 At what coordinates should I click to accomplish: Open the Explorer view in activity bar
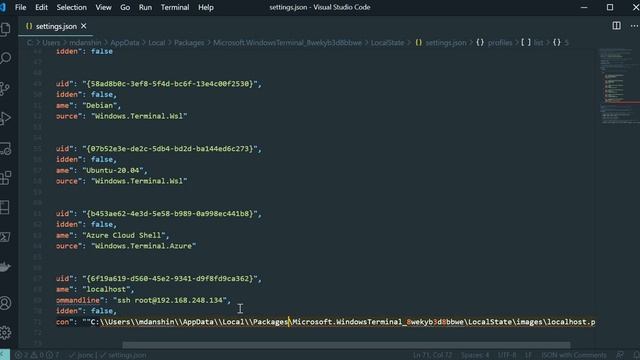(x=6, y=29)
